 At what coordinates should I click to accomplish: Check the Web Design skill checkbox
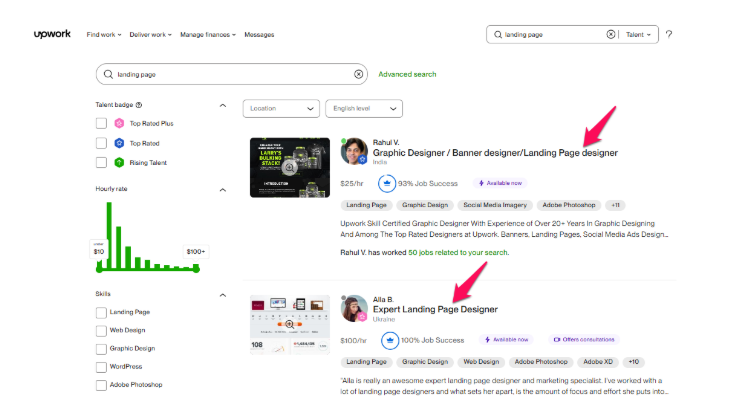pos(101,331)
